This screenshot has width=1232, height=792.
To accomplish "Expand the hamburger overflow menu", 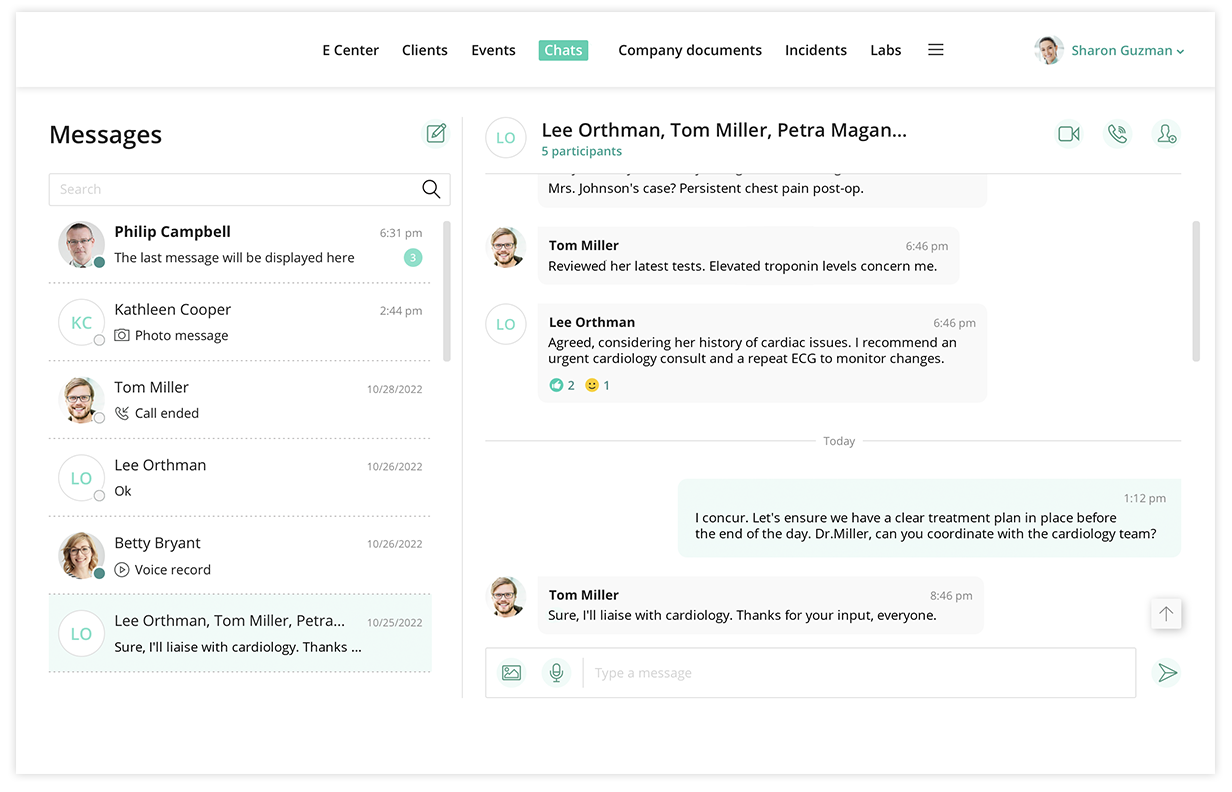I will (936, 50).
